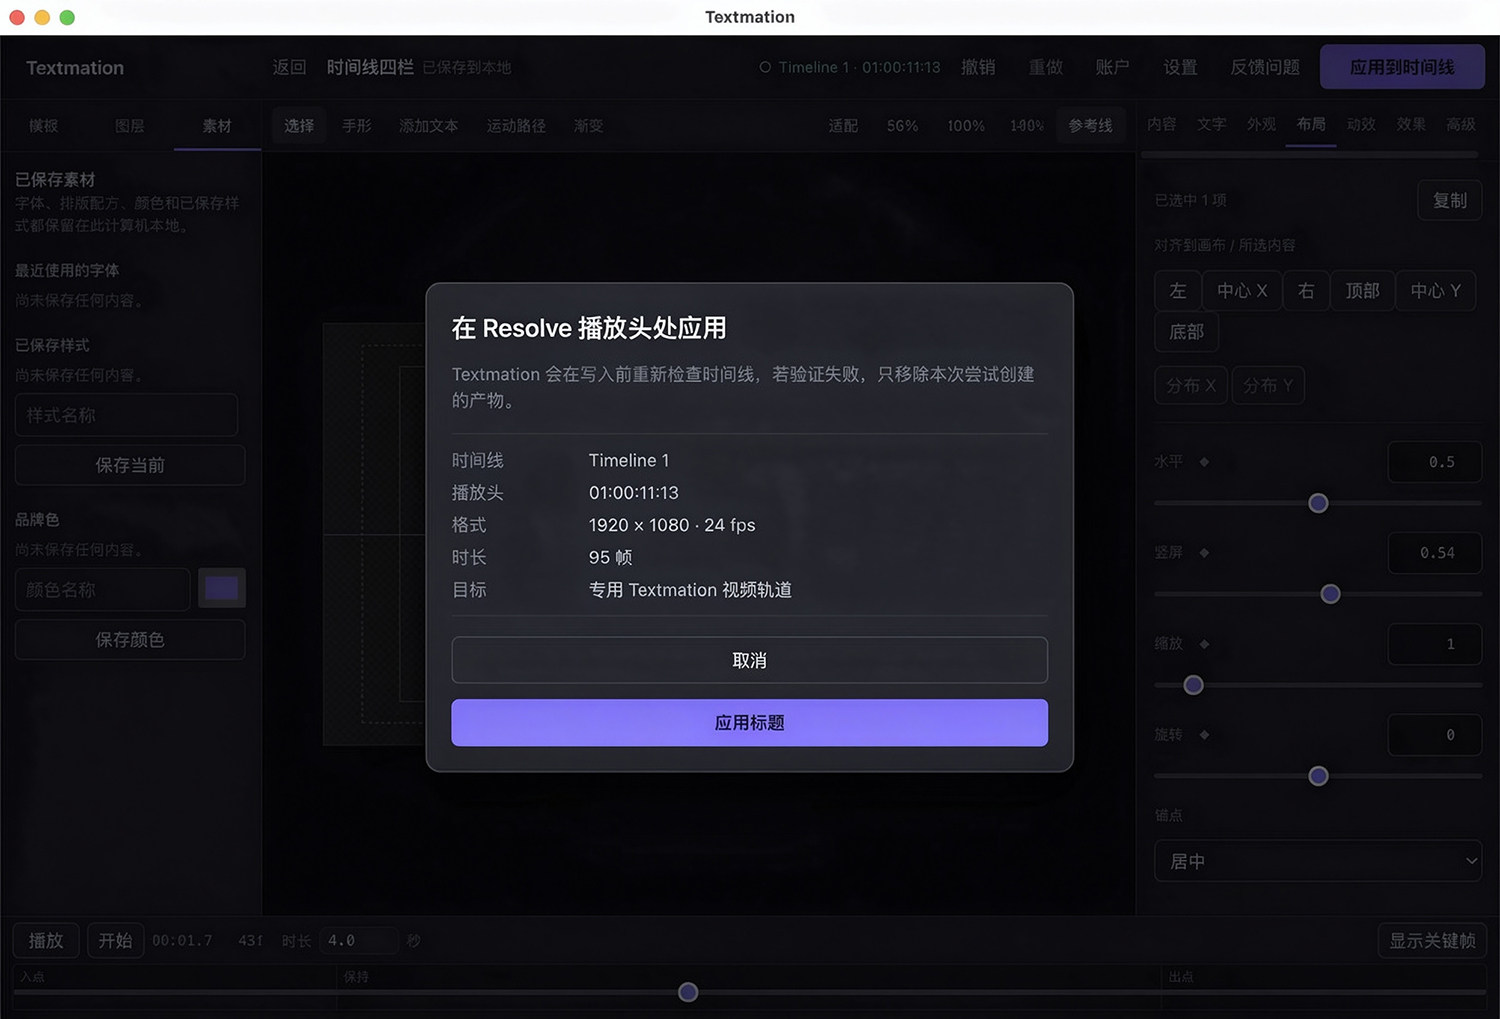
Task: Click the 撤销 undo button
Action: click(x=978, y=67)
